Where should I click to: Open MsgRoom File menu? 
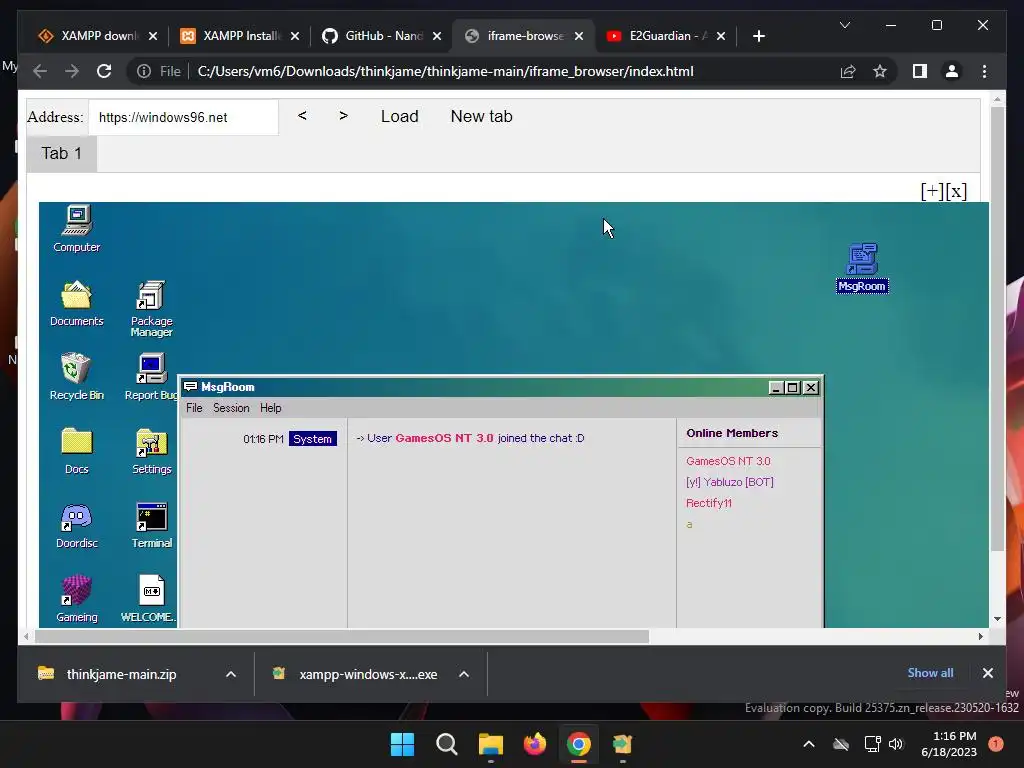194,408
